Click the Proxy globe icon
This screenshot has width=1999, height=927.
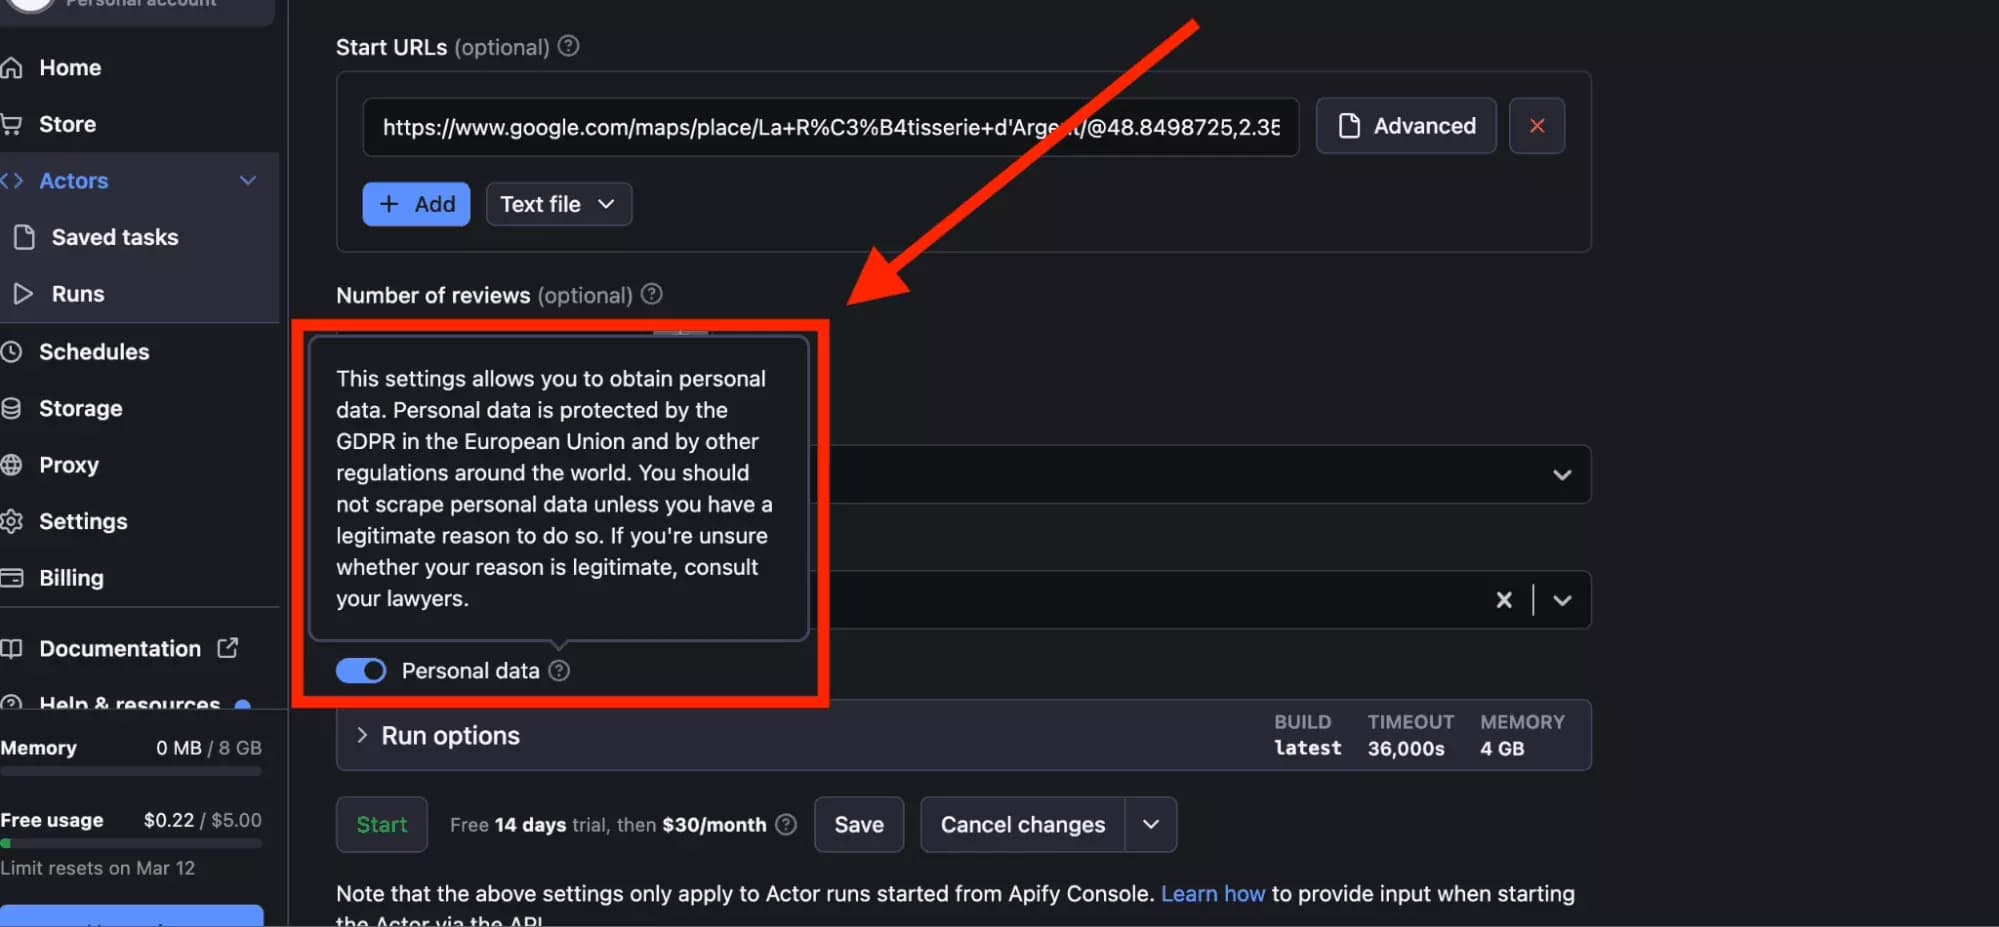pos(13,464)
